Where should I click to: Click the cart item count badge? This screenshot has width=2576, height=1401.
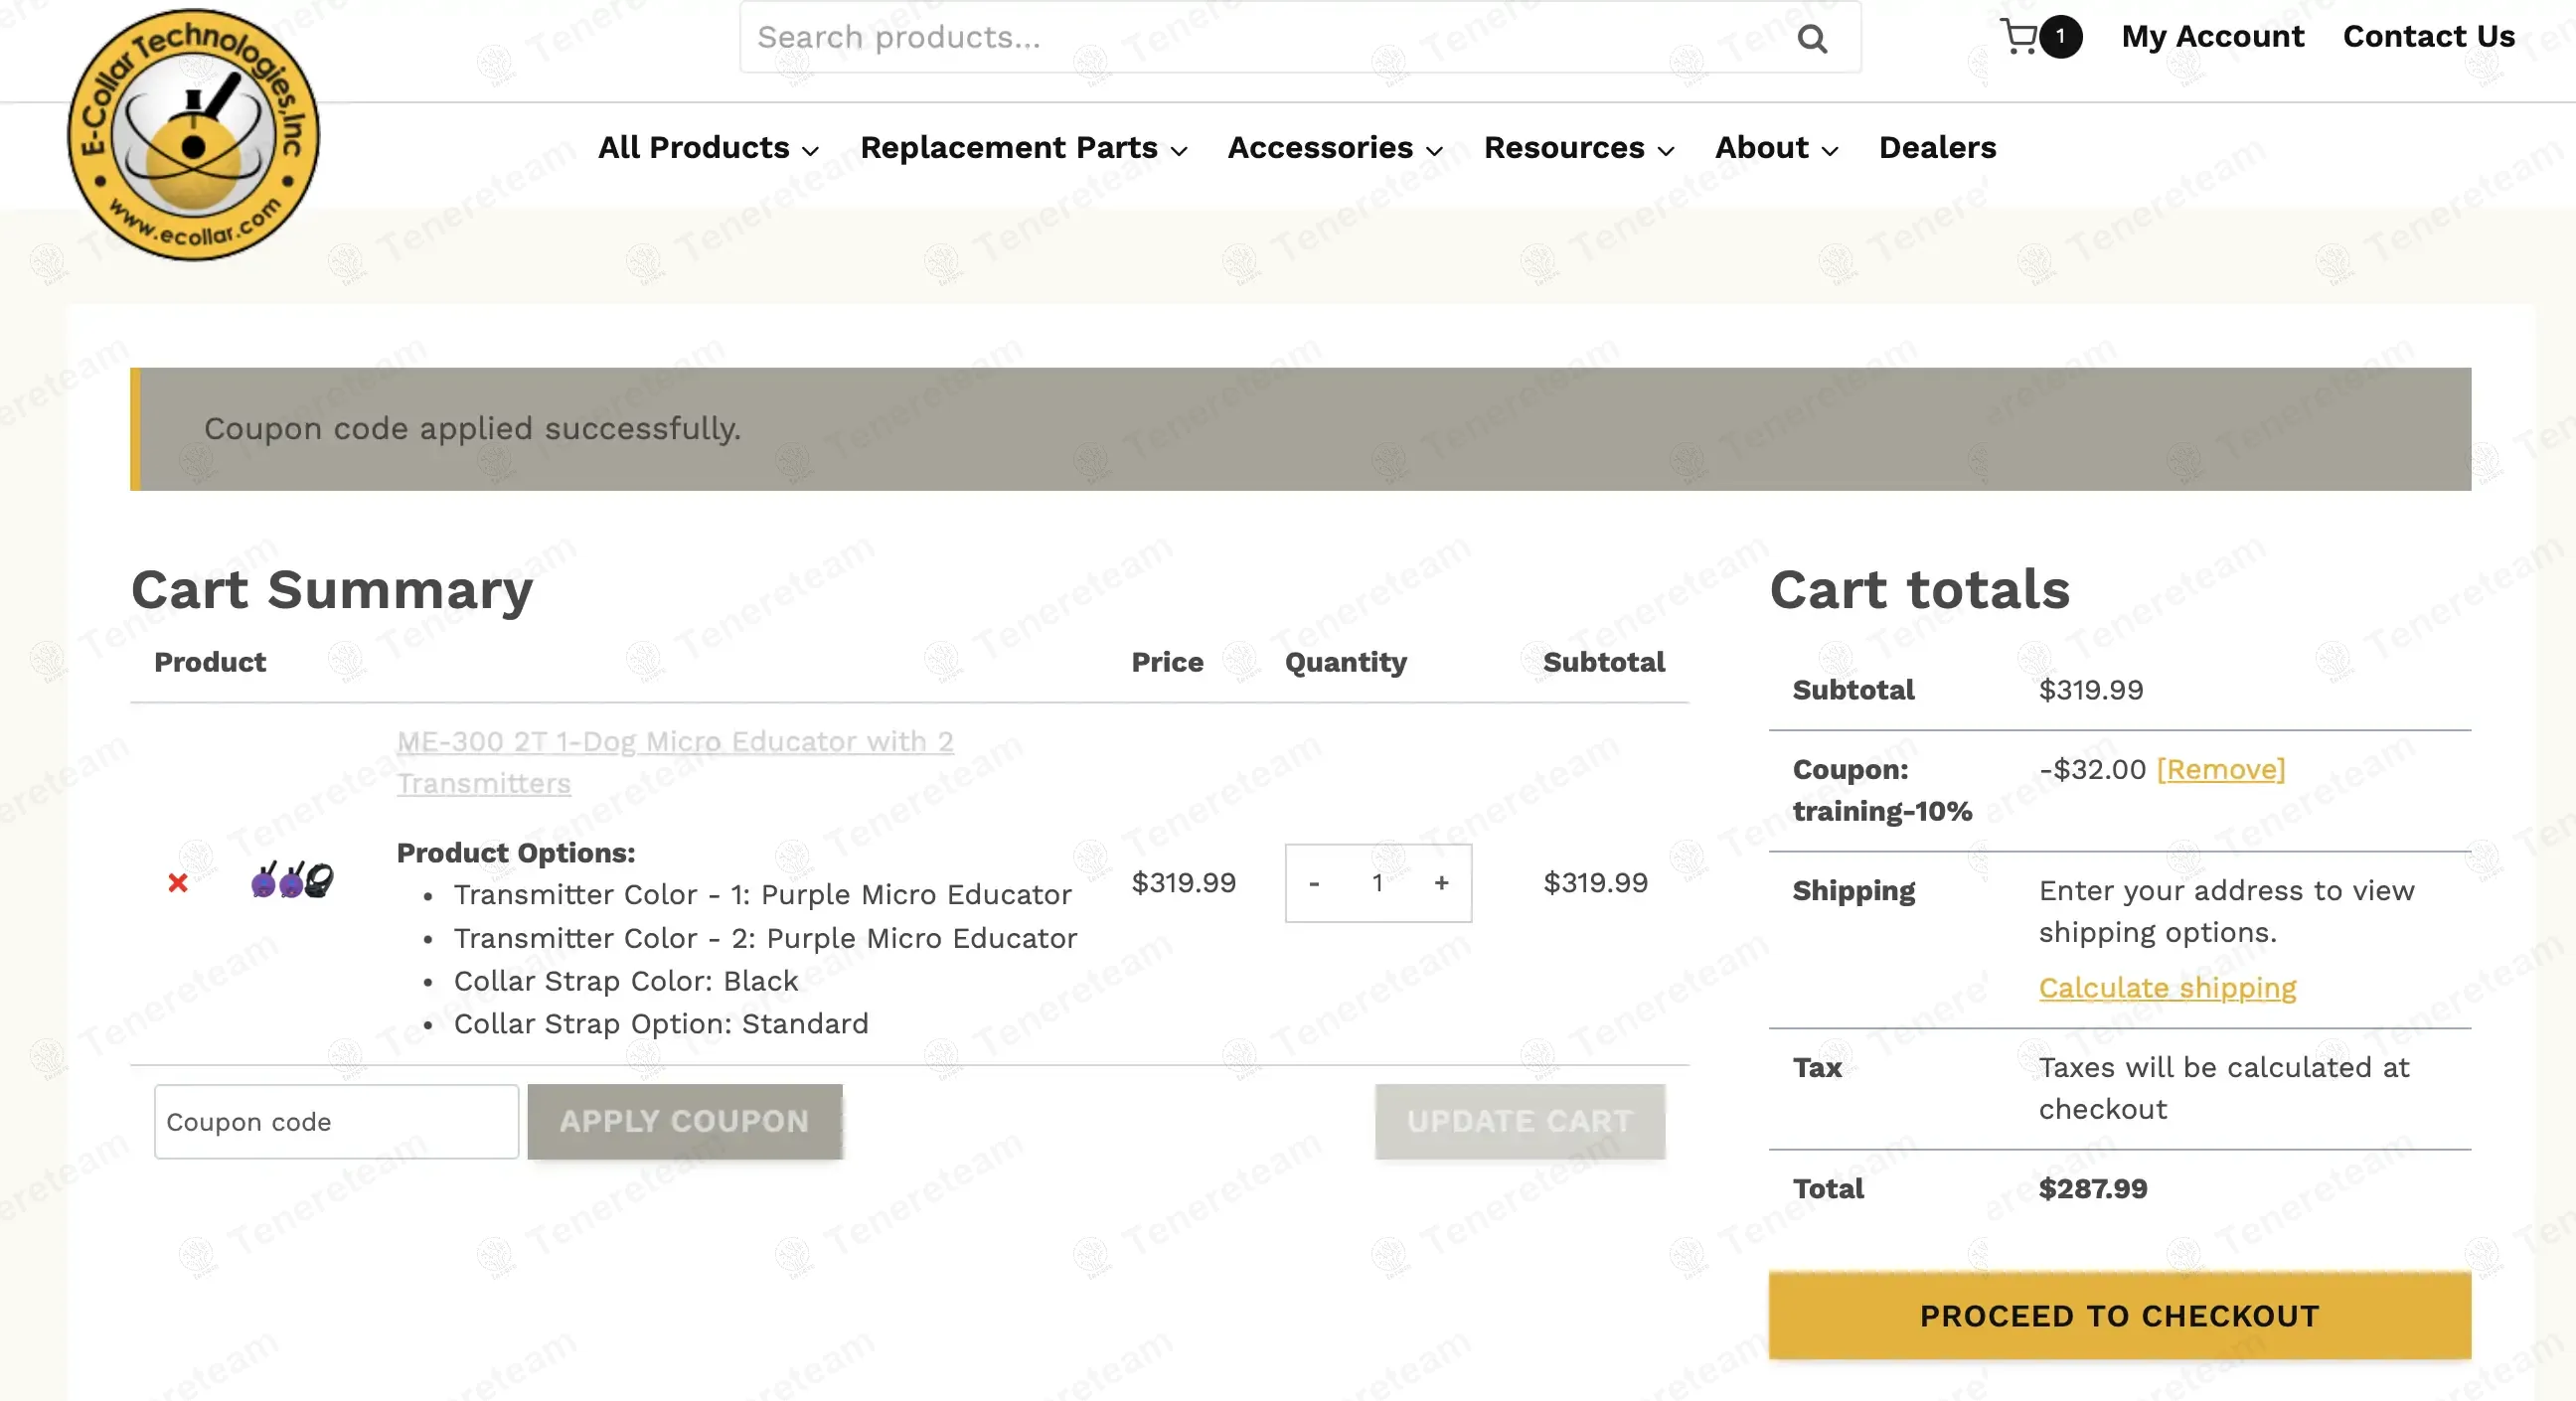[2060, 37]
